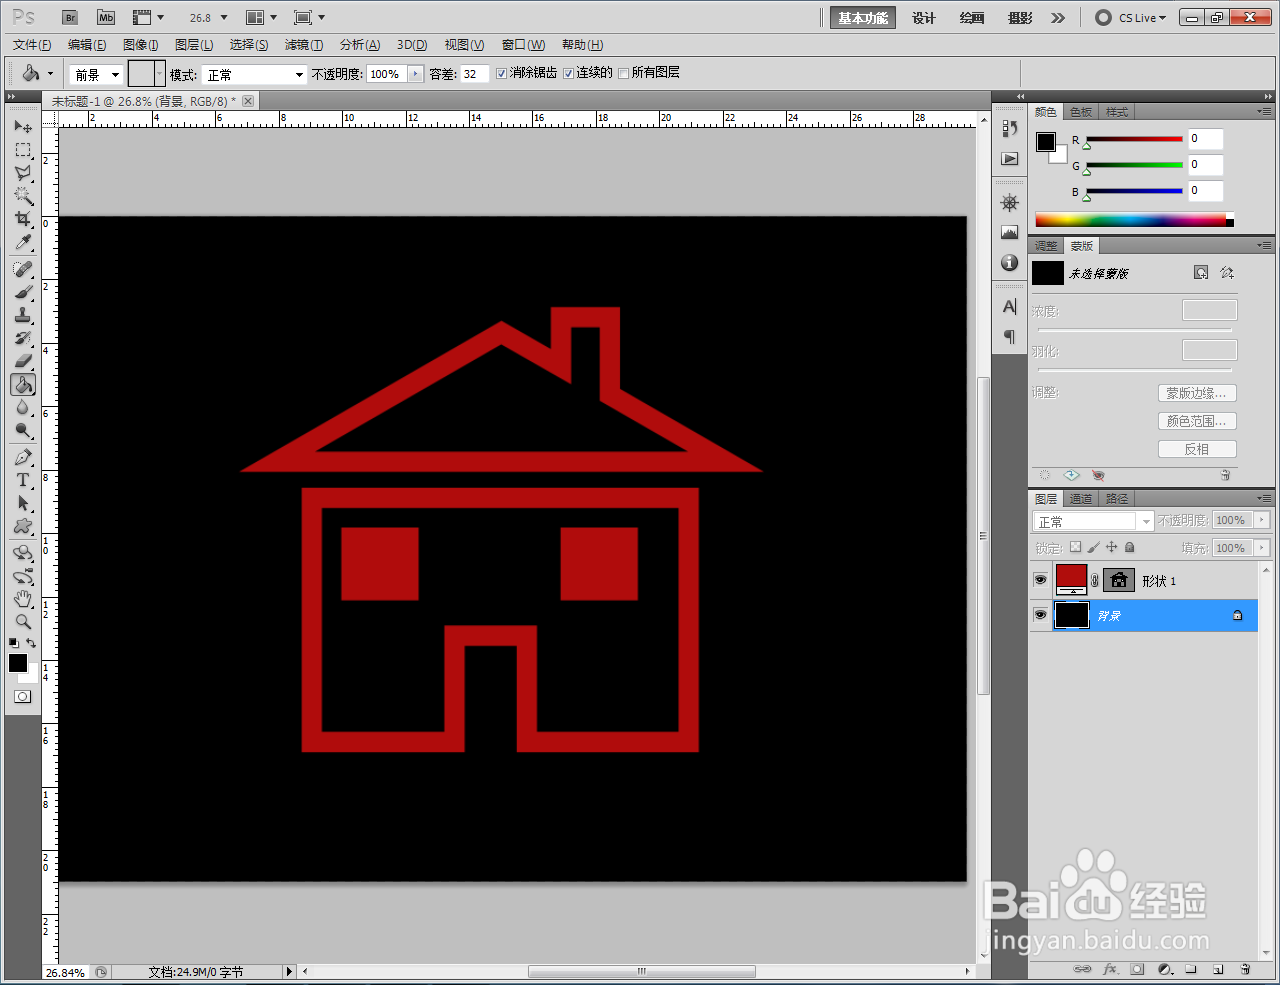1280x985 pixels.
Task: Switch to the 通道 tab
Action: click(x=1081, y=499)
